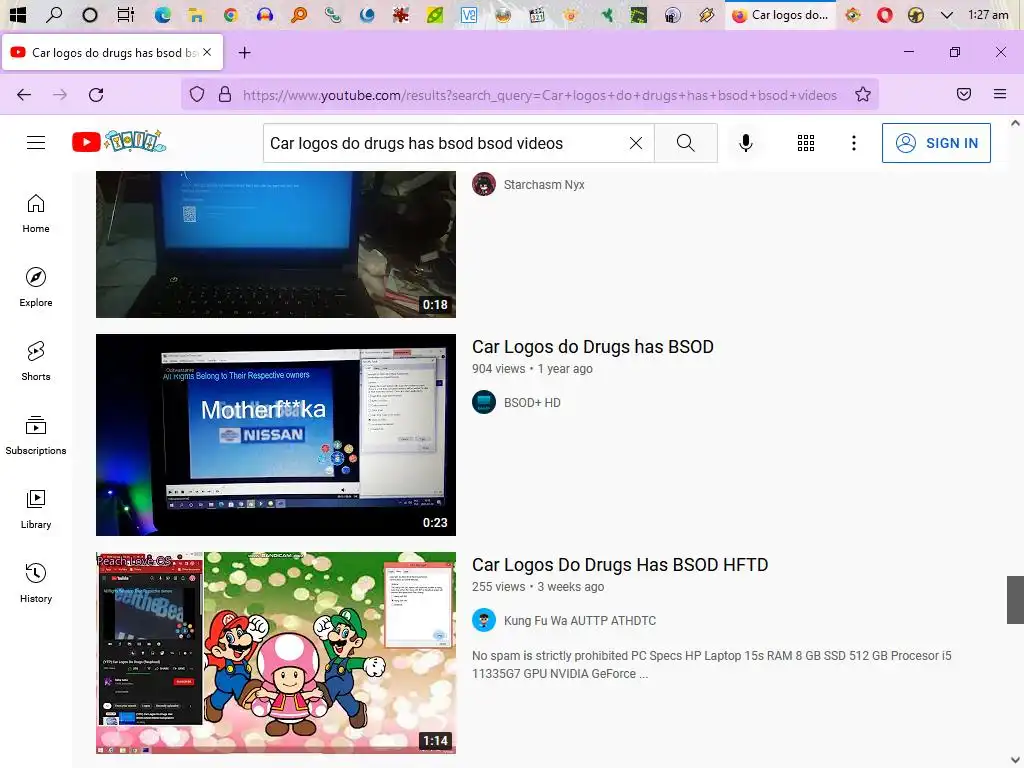Open YouTube settings three-dot menu

point(854,143)
